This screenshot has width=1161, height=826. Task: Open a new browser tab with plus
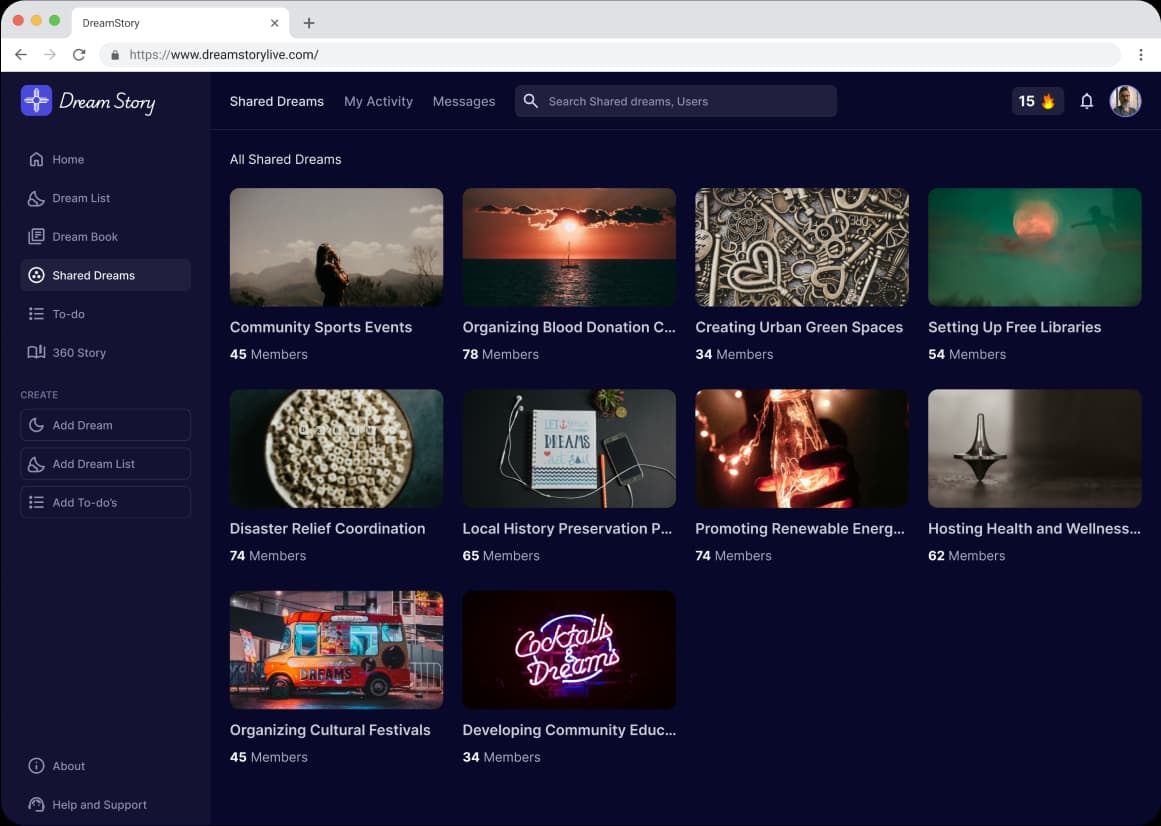click(309, 23)
